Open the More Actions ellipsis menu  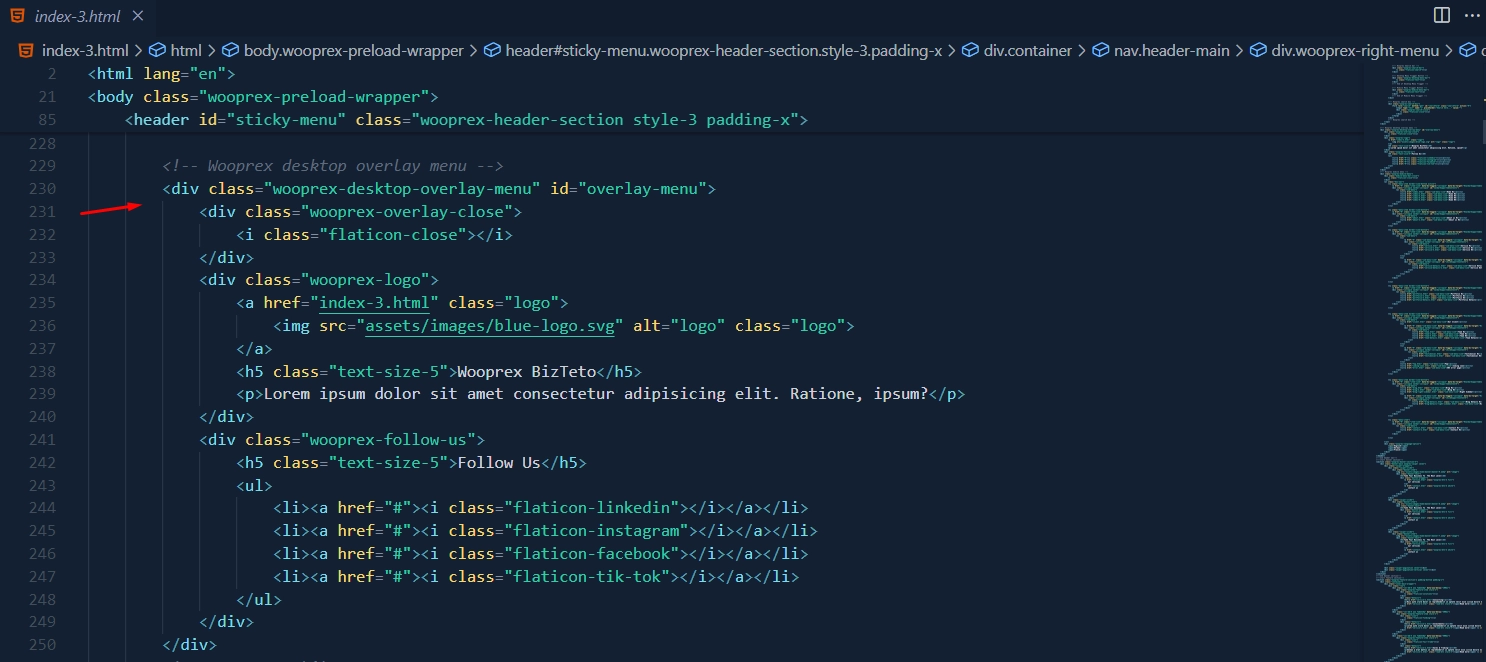point(1471,15)
